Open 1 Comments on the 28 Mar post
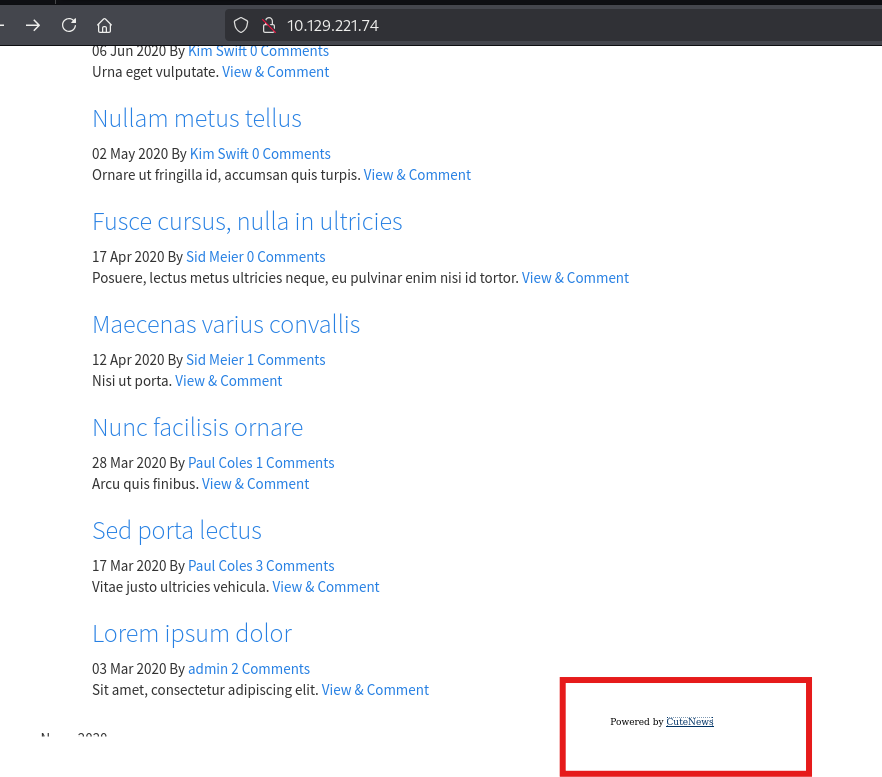Image resolution: width=882 pixels, height=777 pixels. 295,462
